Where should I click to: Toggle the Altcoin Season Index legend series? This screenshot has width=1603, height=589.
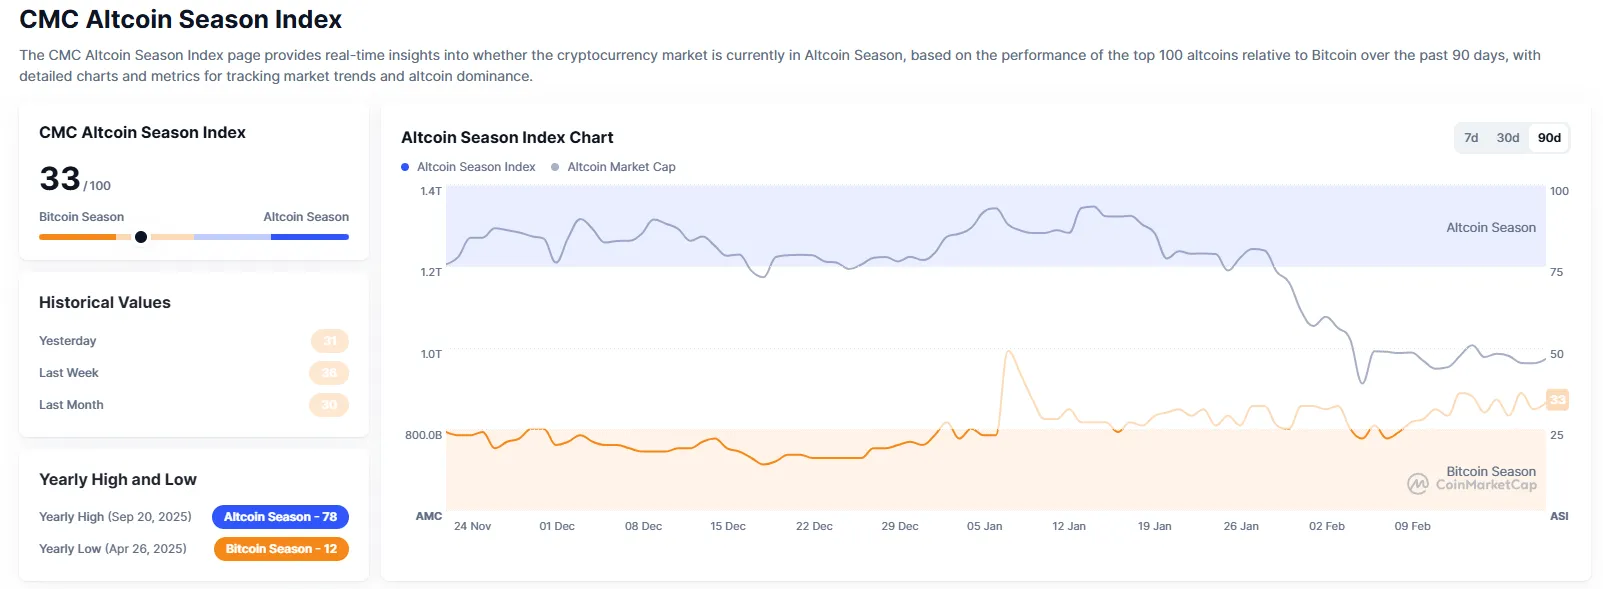pyautogui.click(x=476, y=167)
